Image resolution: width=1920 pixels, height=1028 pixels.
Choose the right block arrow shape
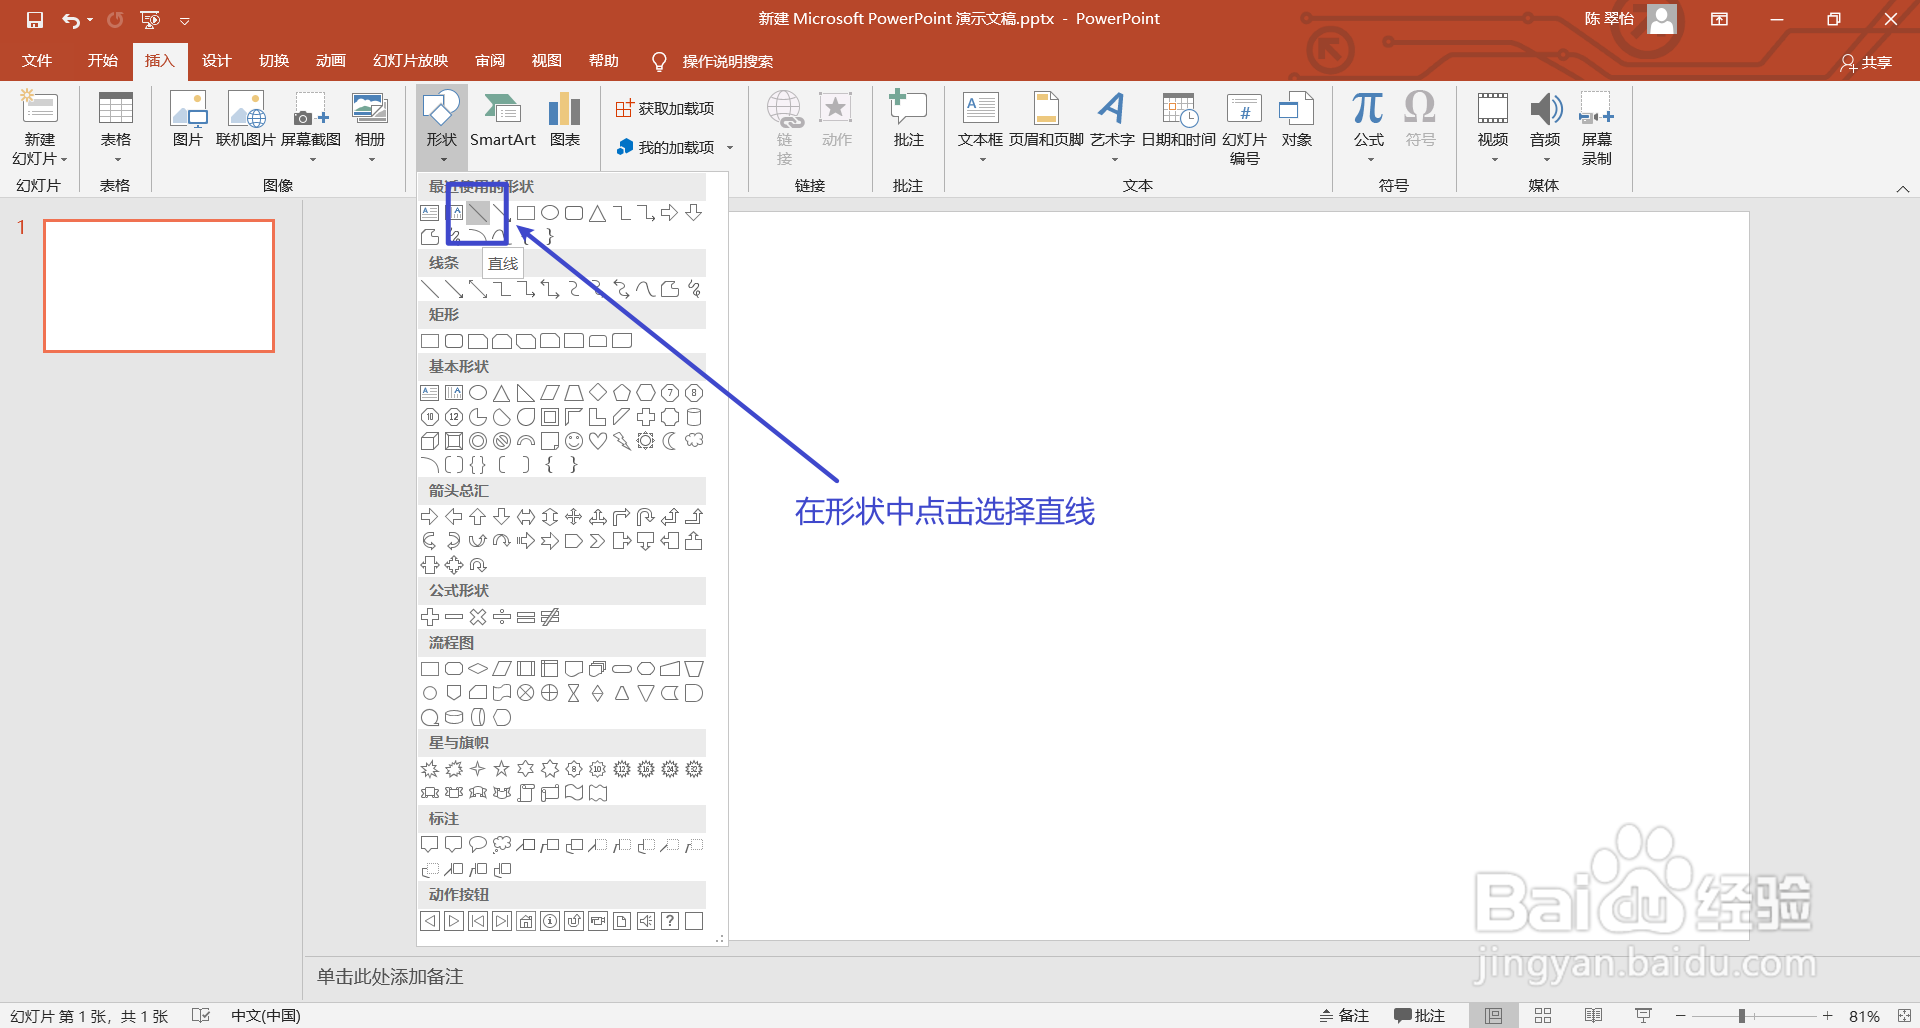tap(430, 517)
